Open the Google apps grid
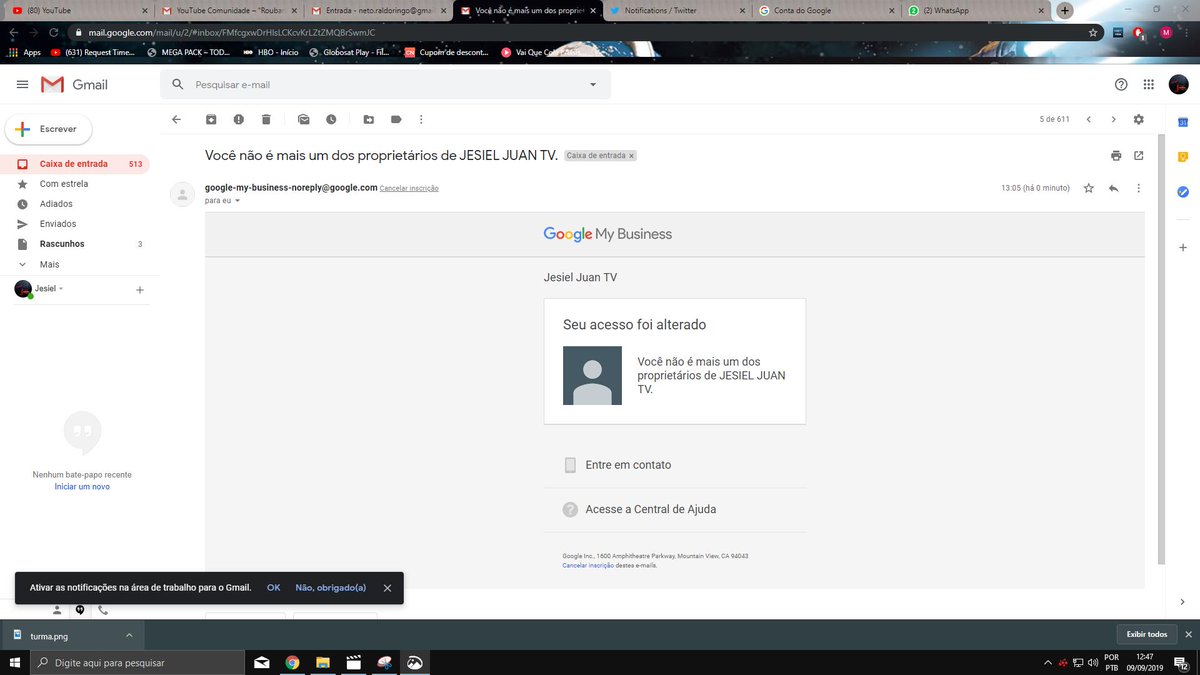Image resolution: width=1200 pixels, height=675 pixels. click(x=1149, y=85)
